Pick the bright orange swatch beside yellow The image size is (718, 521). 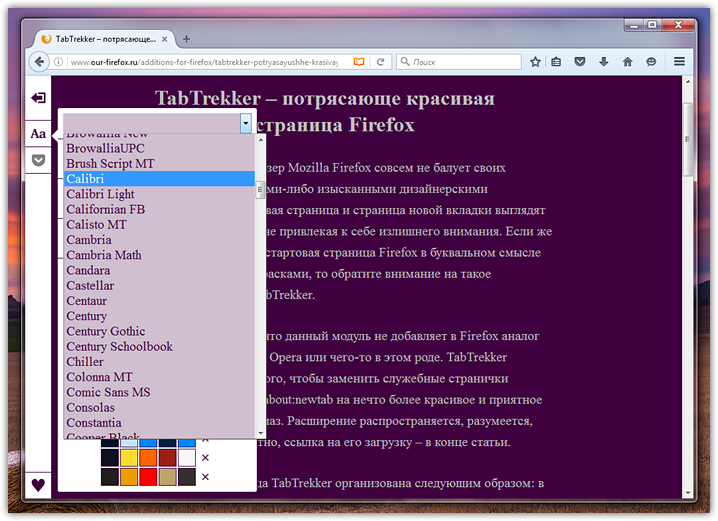148,458
